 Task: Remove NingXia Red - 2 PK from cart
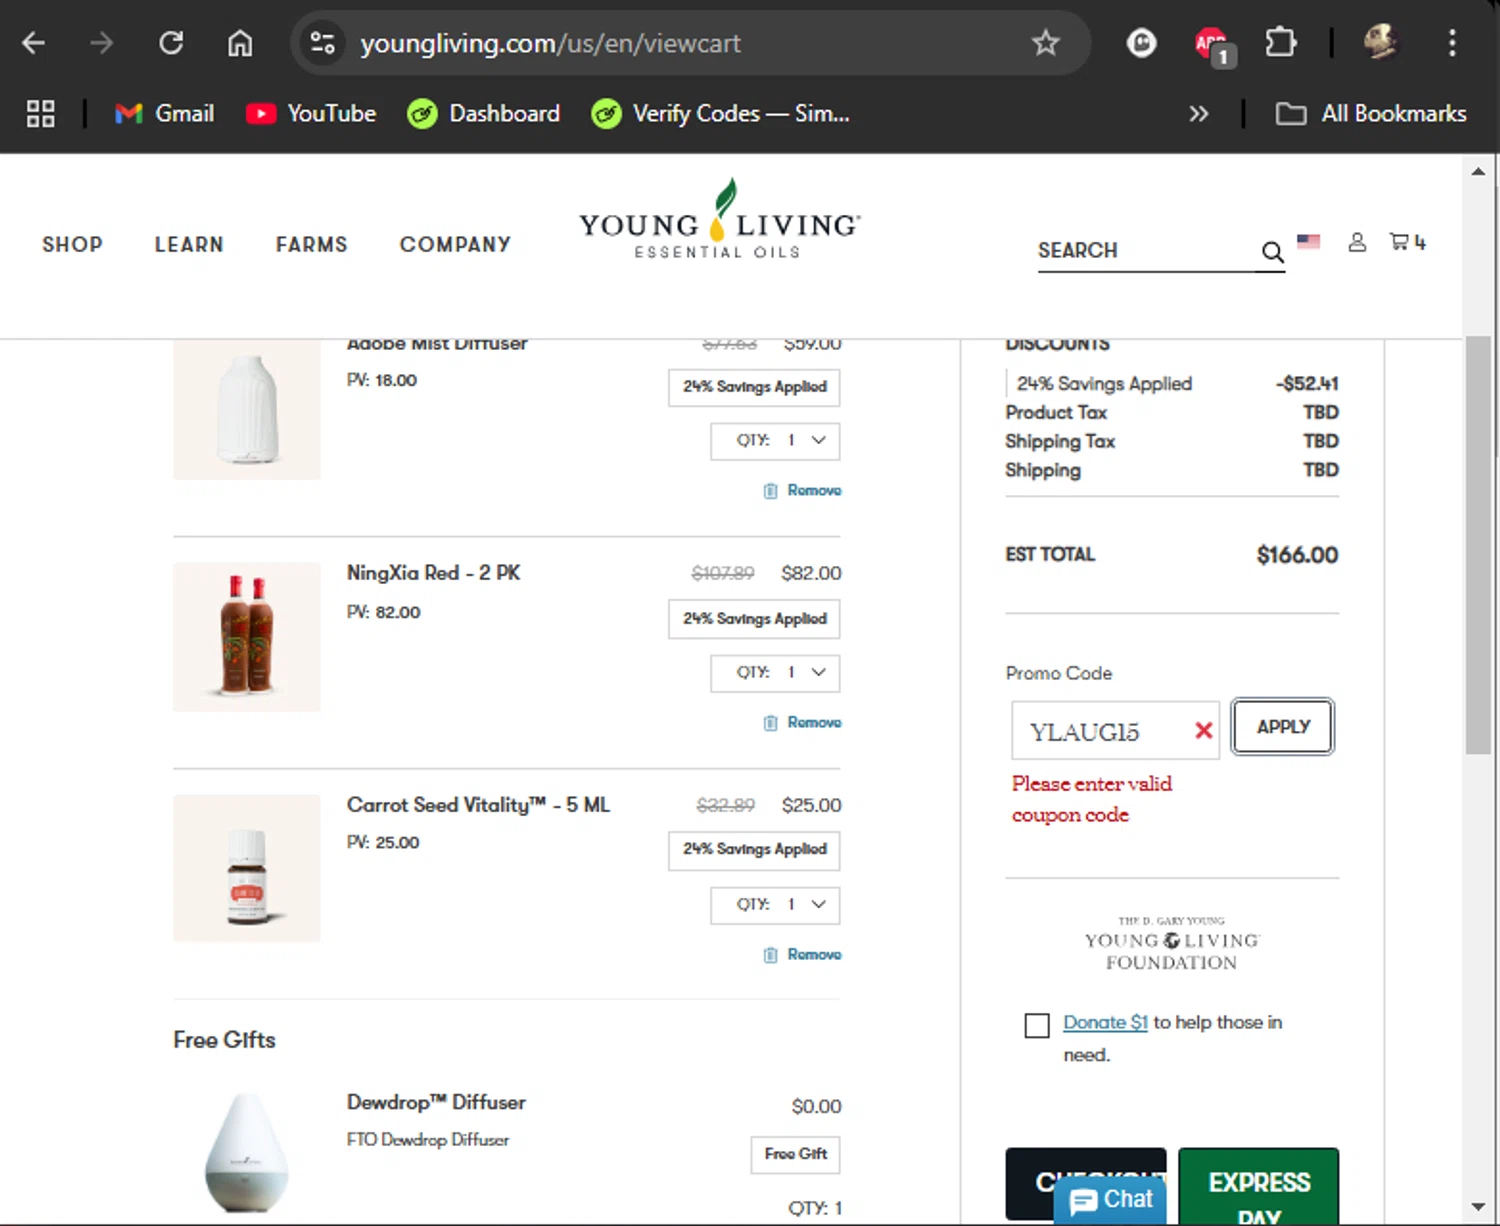(802, 723)
